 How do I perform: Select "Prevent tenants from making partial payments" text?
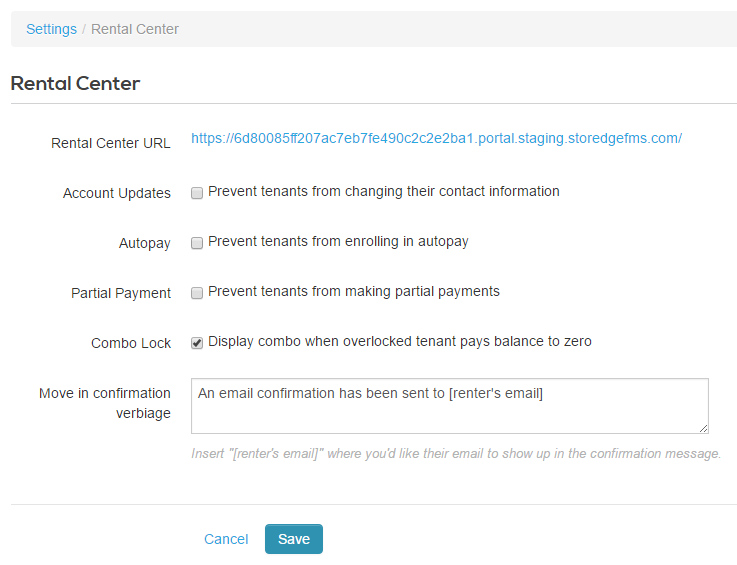coord(354,291)
